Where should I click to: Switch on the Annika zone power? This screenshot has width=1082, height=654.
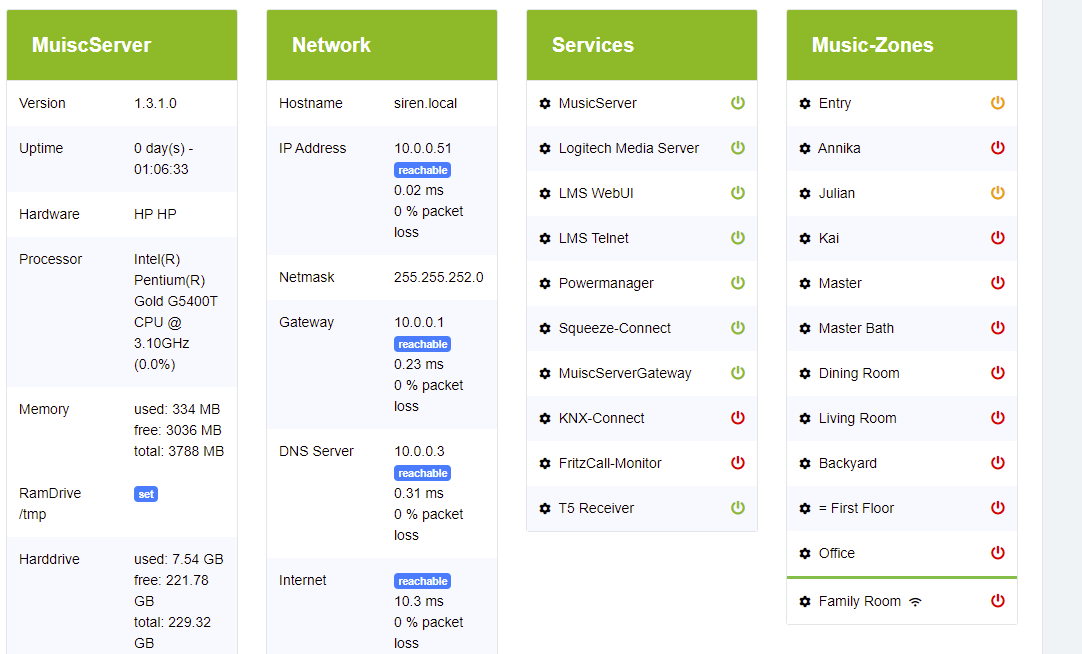(x=997, y=148)
